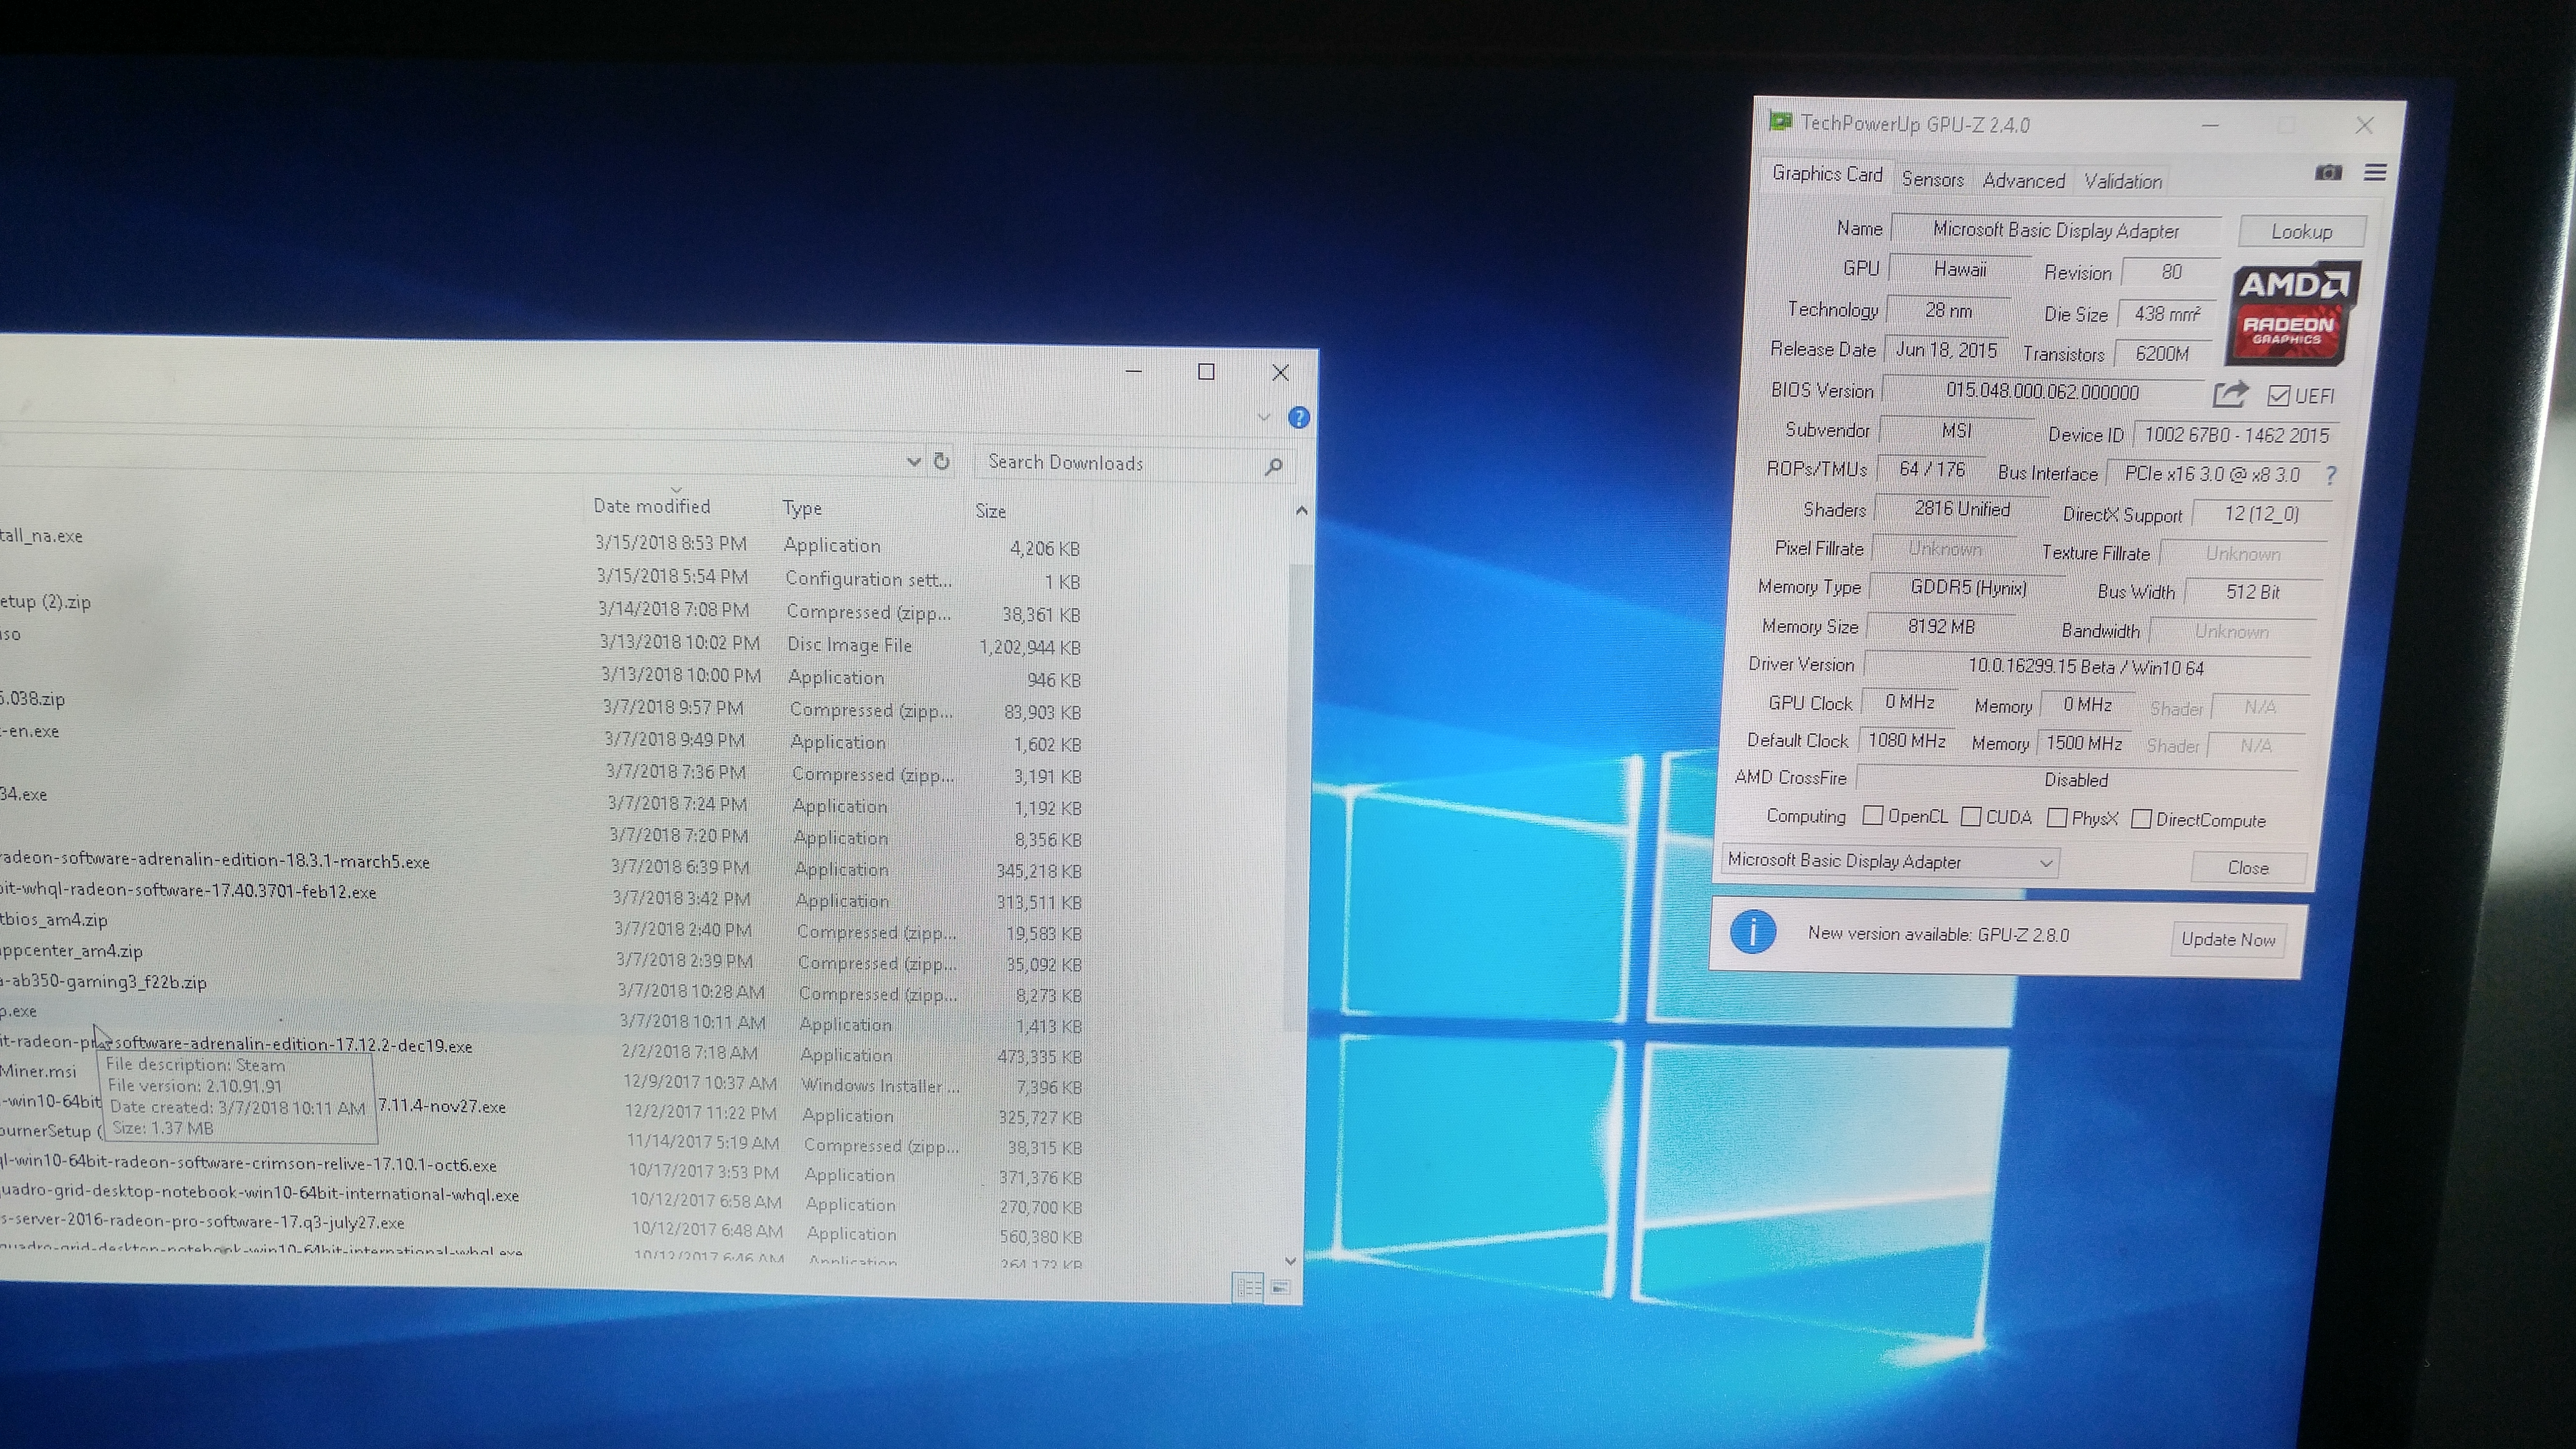Viewport: 2576px width, 1449px height.
Task: Take a GPU-Z screenshot with camera icon
Action: (2328, 172)
